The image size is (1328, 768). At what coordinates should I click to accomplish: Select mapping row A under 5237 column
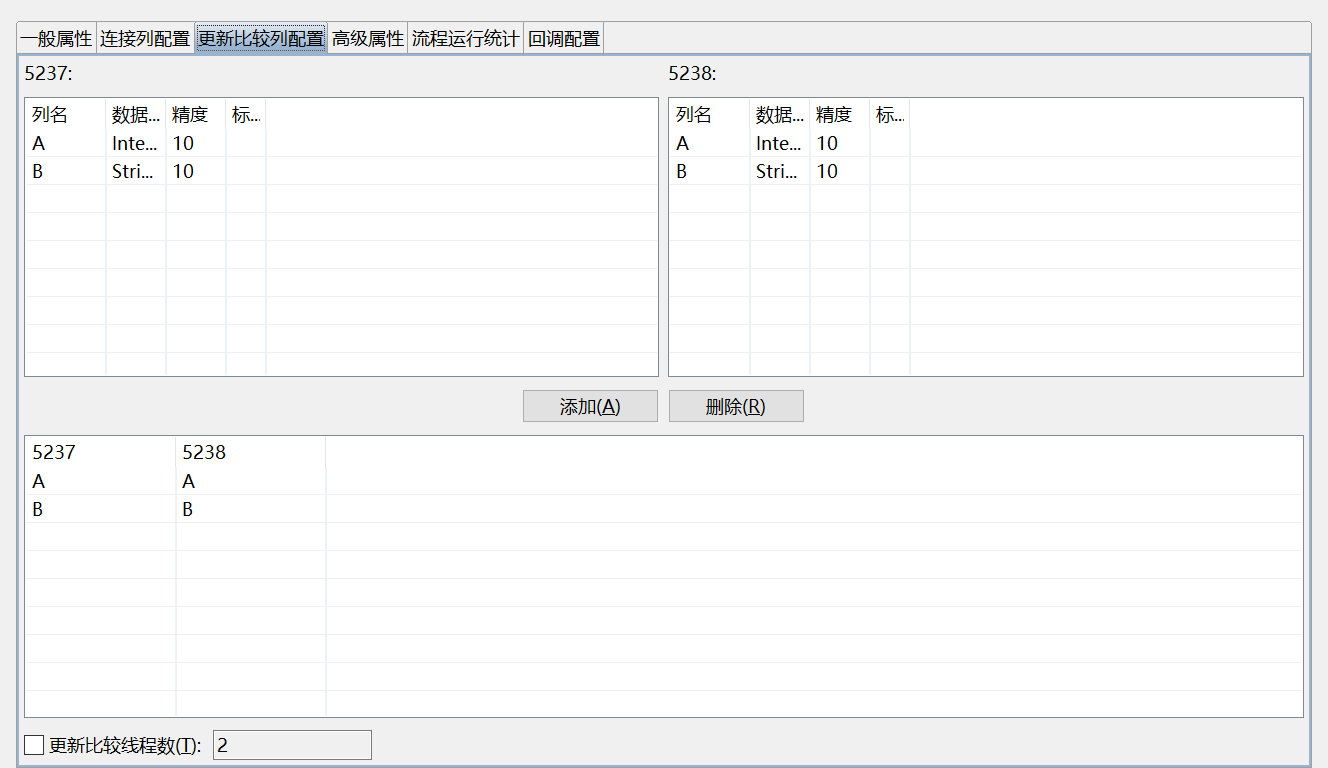pos(101,481)
